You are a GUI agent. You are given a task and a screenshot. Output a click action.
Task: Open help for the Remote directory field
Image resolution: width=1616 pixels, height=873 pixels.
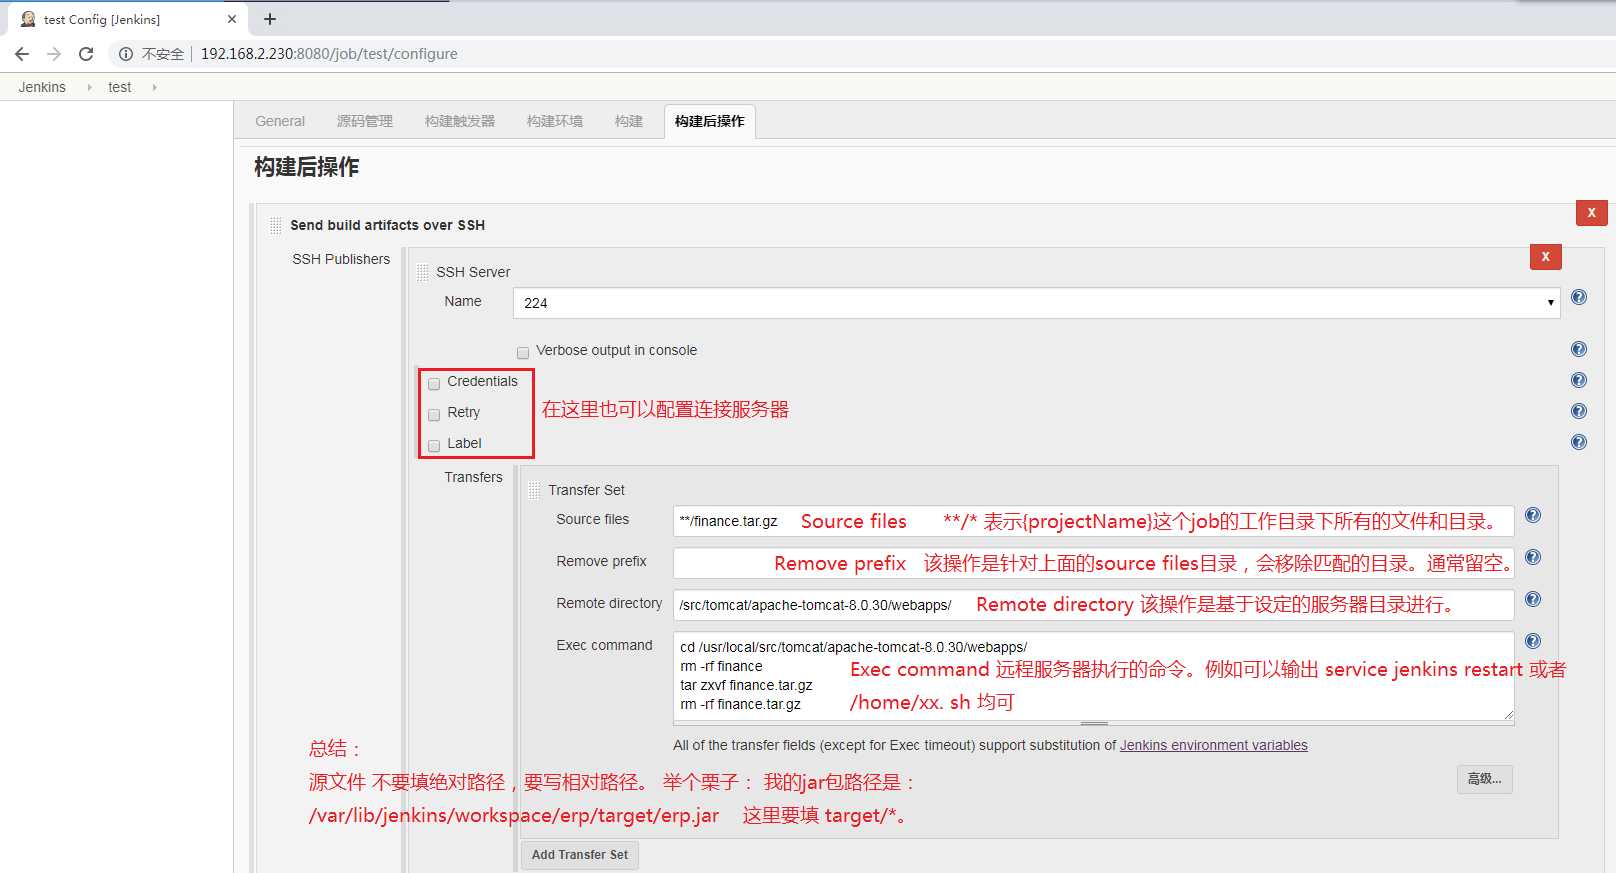[x=1533, y=599]
